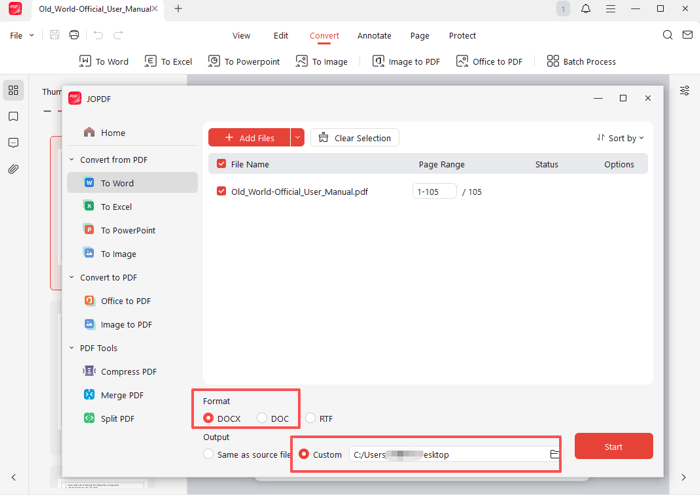Screen dimensions: 700x495
Task: Click the To Excel toolbar icon
Action: pyautogui.click(x=150, y=61)
